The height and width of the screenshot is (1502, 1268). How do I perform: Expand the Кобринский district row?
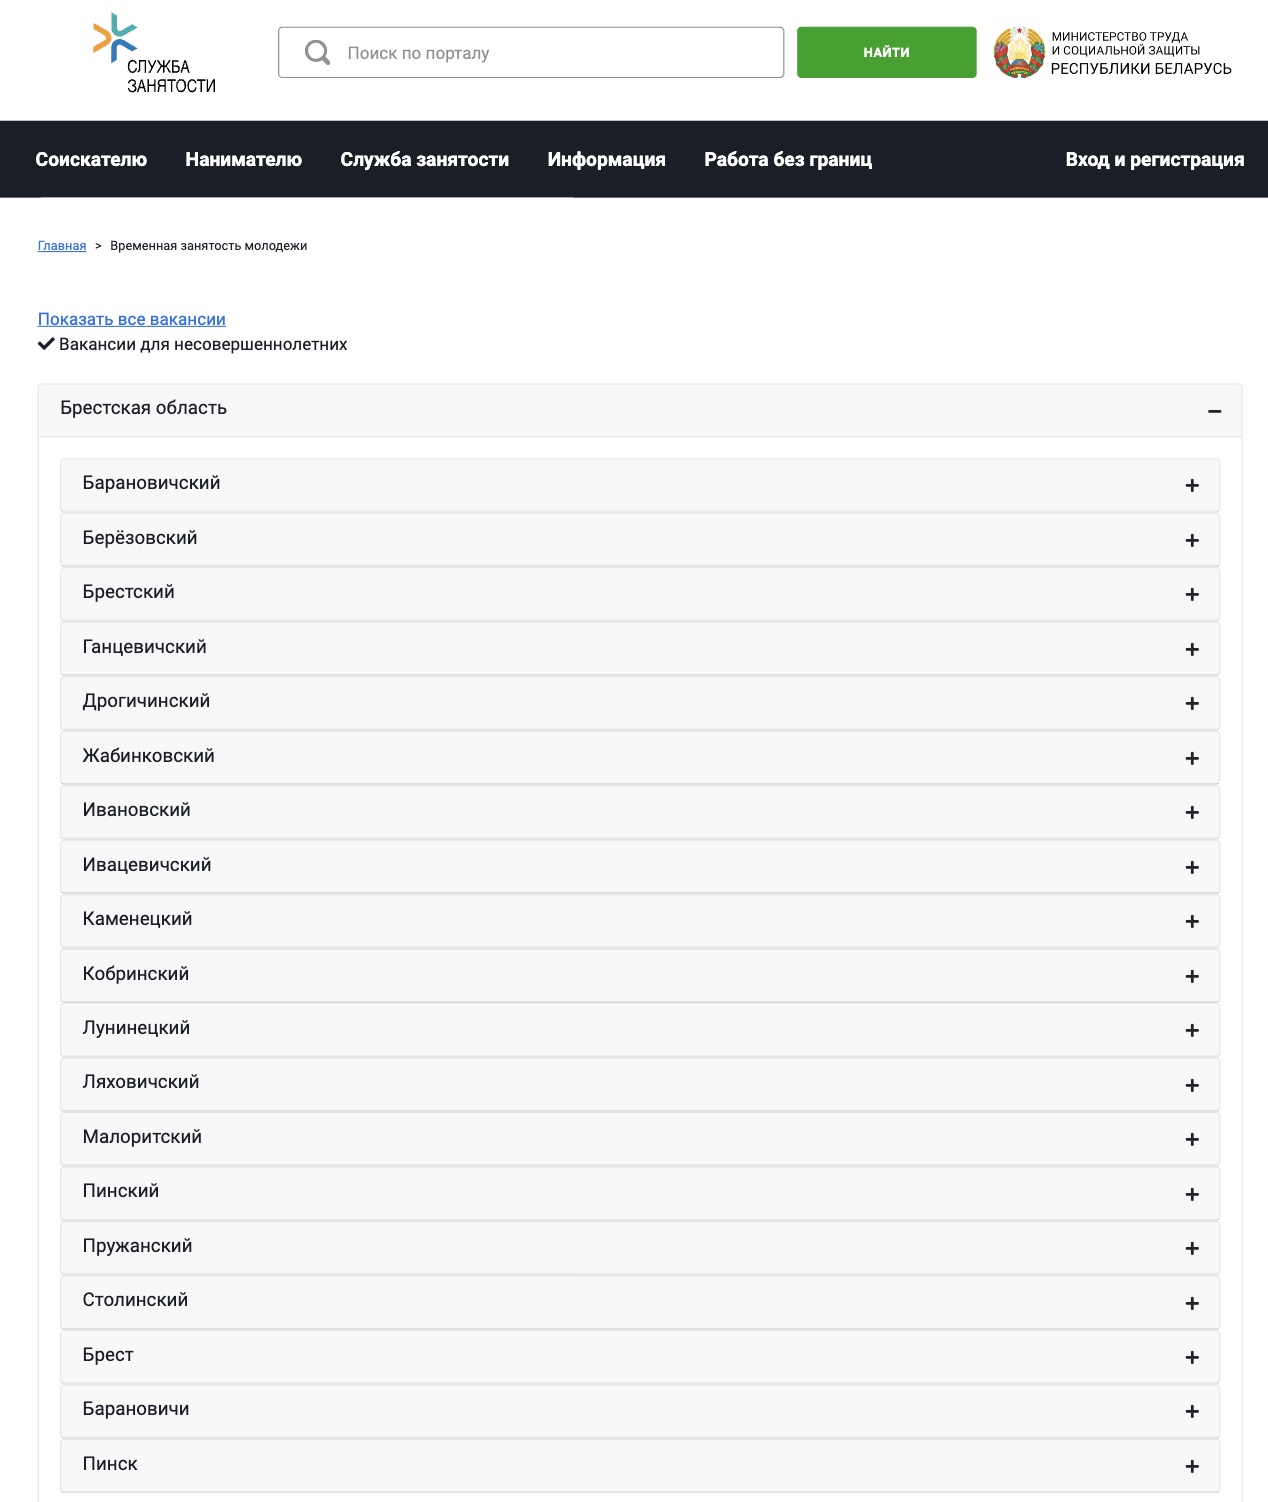click(638, 975)
